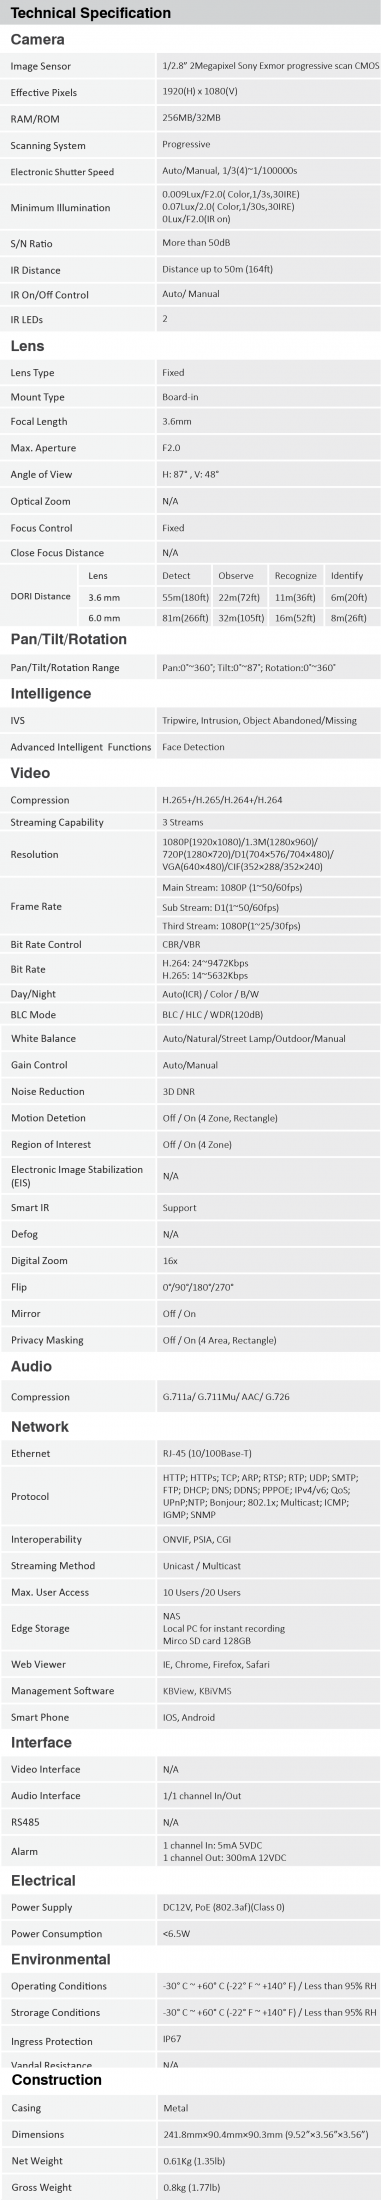Select the Protocol row label
The width and height of the screenshot is (381, 2200).
(x=29, y=1496)
